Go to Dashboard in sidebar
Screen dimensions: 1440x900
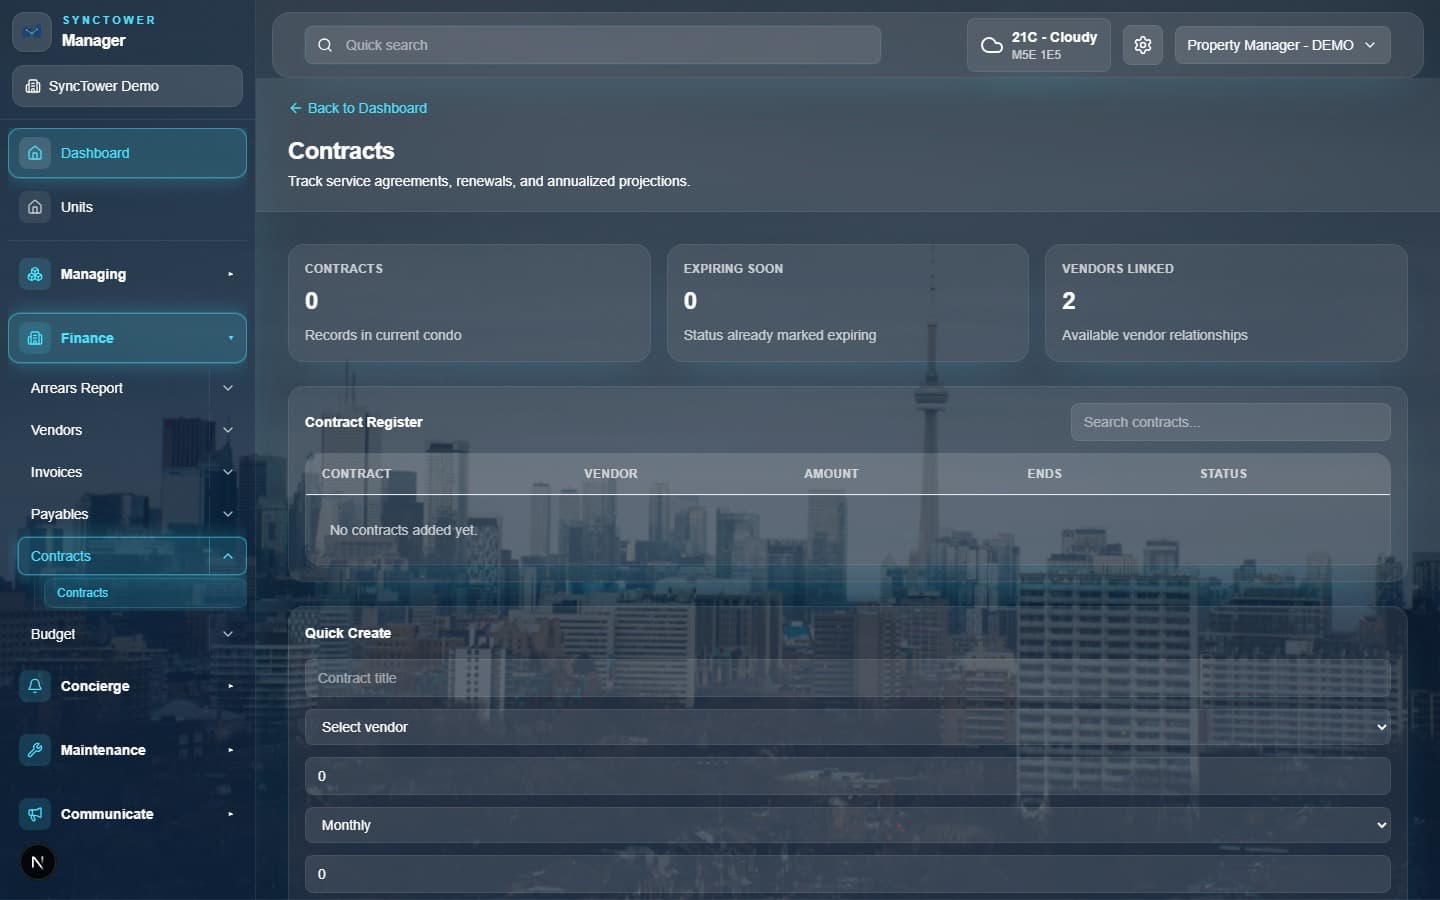point(127,153)
